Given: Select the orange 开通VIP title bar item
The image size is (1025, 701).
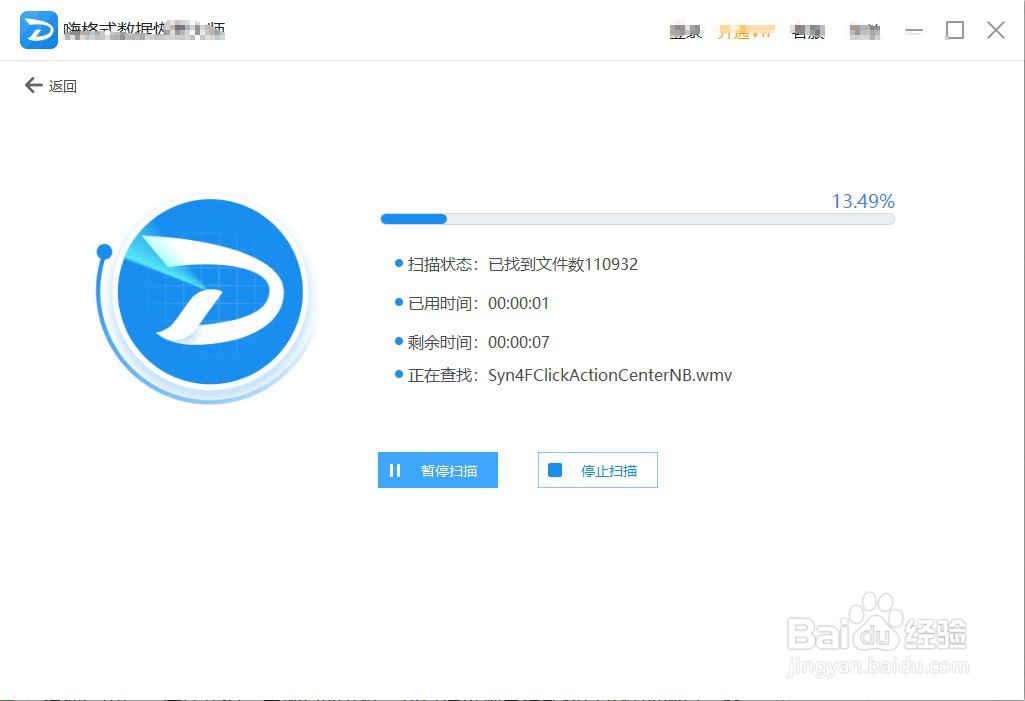Looking at the screenshot, I should (x=745, y=30).
